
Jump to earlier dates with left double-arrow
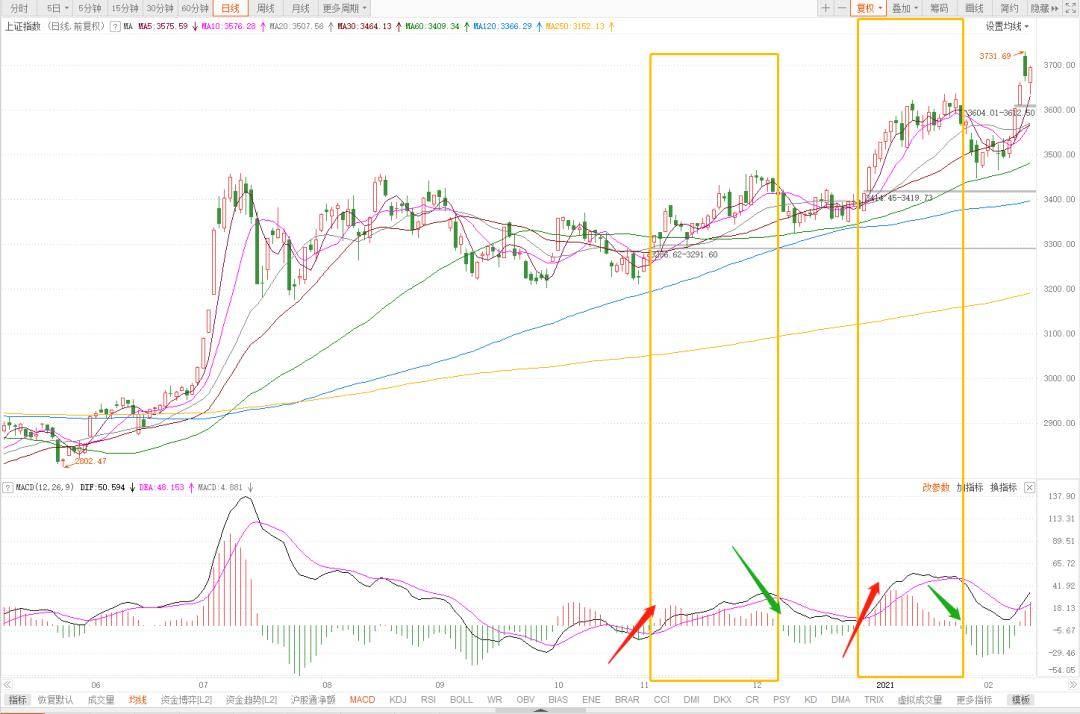pyautogui.click(x=7, y=684)
